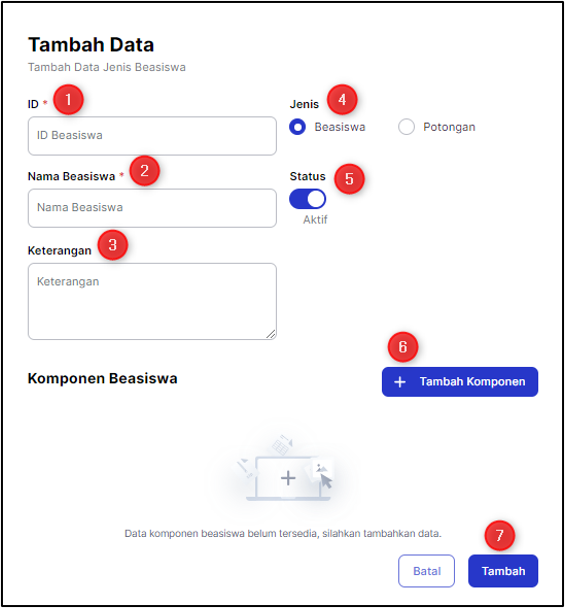Focus the ID Beasiswa input field

(x=152, y=136)
